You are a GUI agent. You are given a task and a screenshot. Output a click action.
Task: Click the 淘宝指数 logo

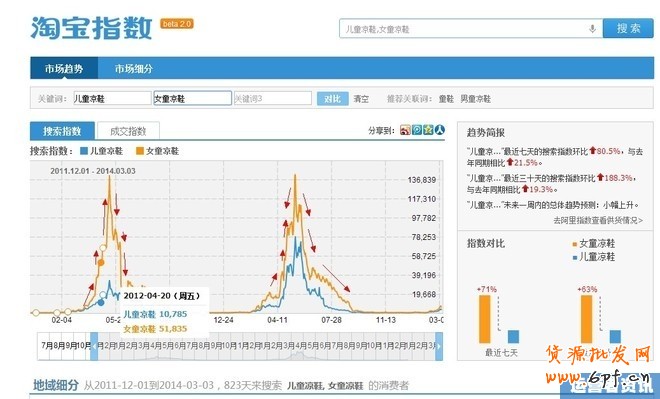click(91, 28)
